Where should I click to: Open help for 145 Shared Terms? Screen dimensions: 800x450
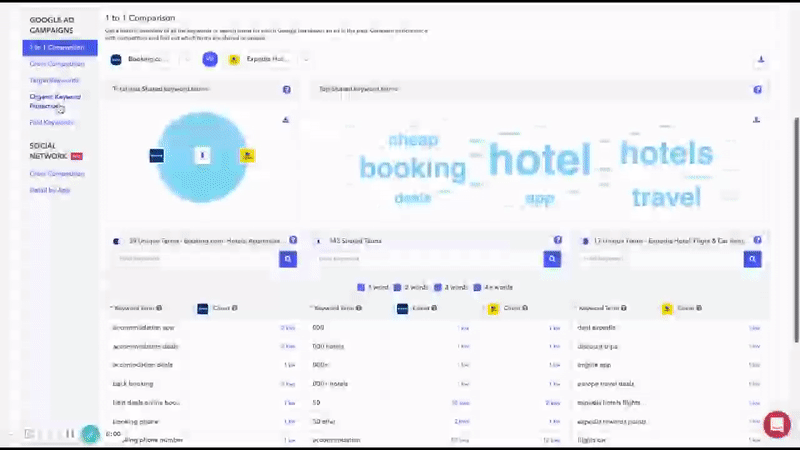click(558, 240)
